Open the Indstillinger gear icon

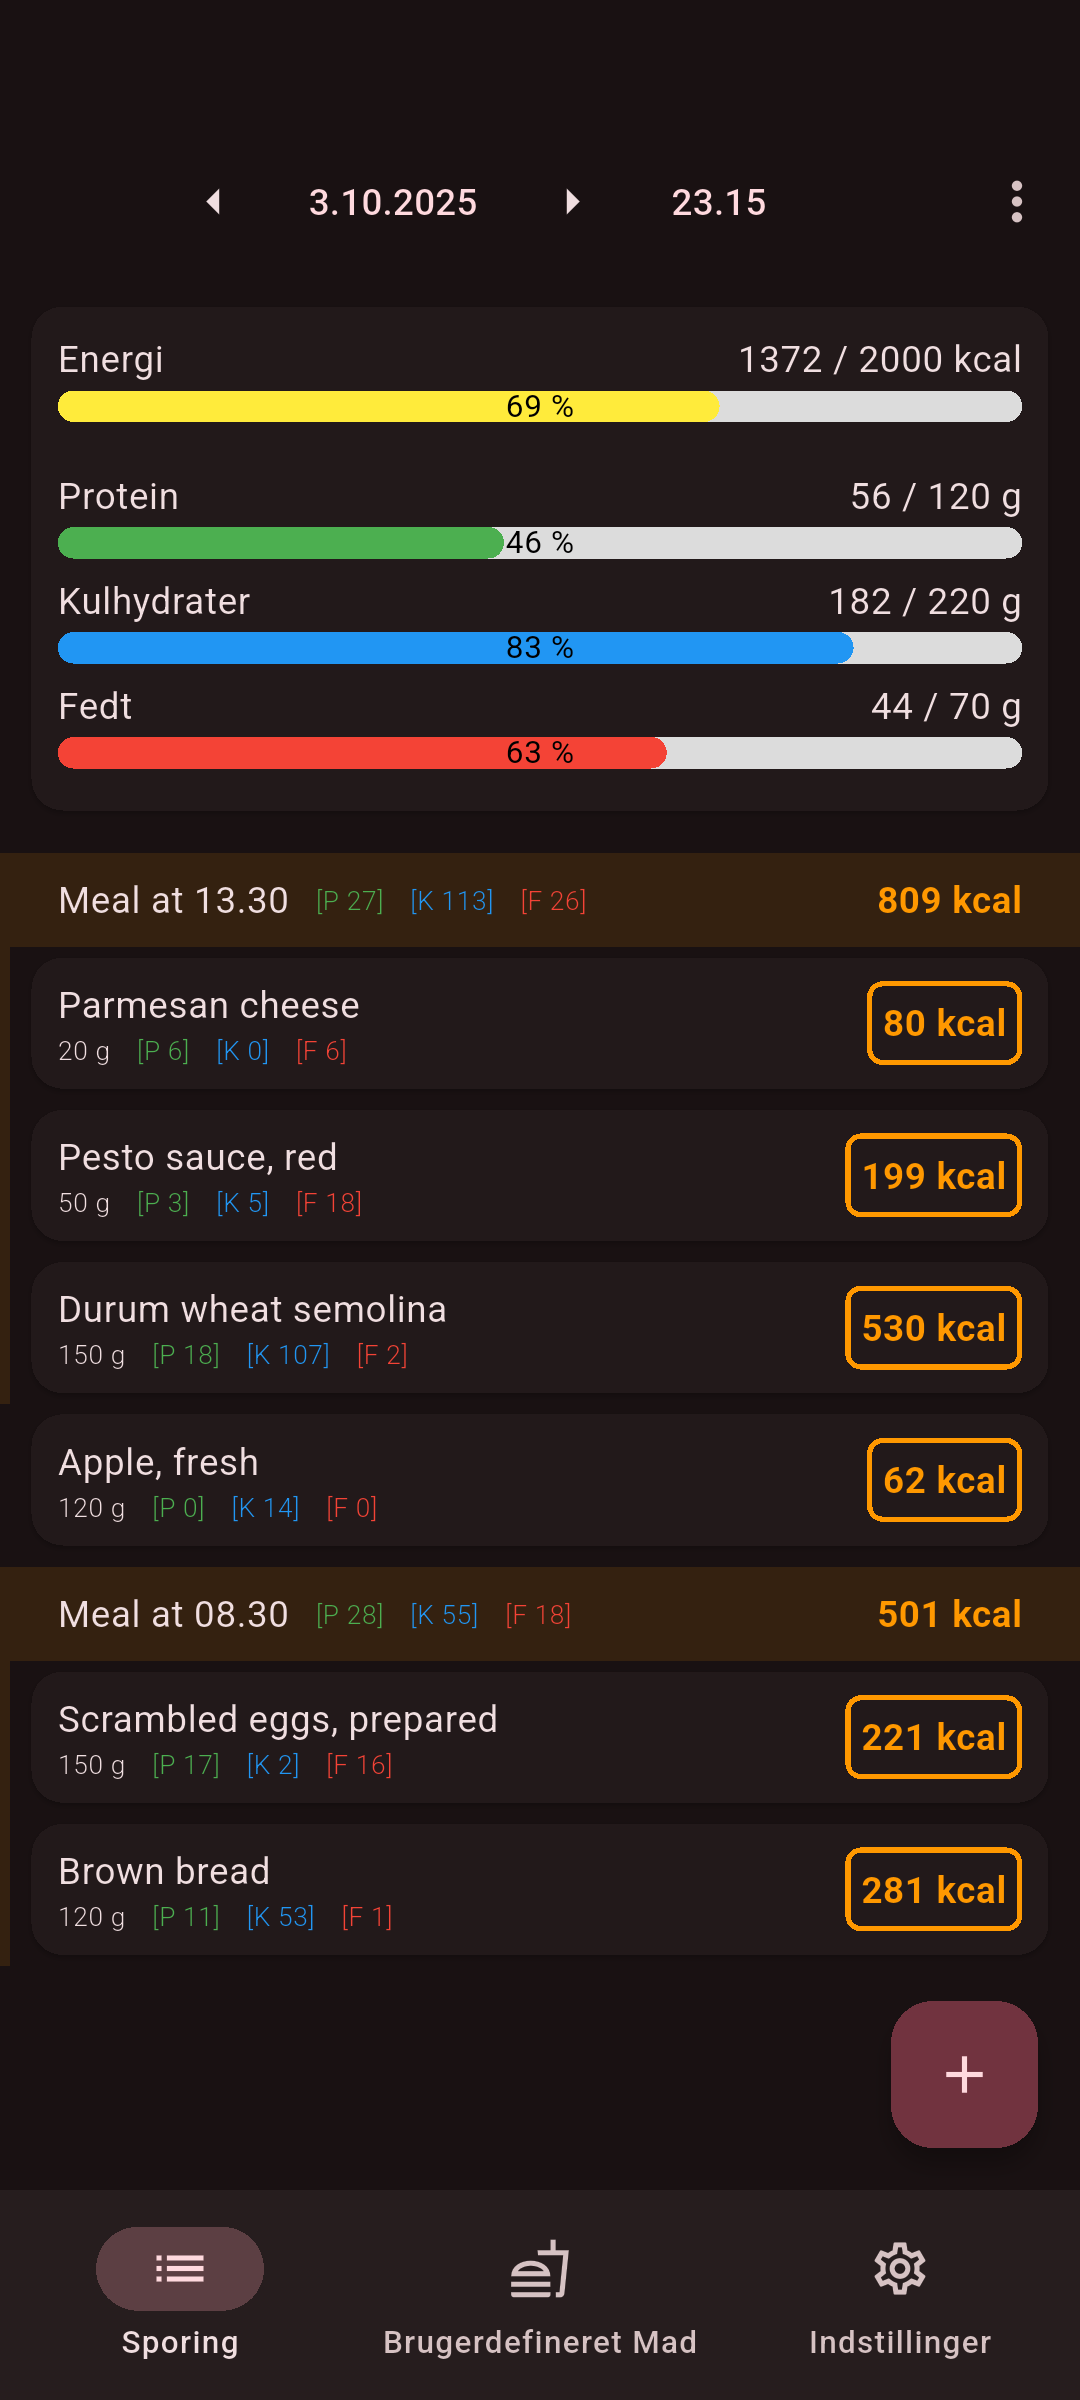click(x=900, y=2268)
